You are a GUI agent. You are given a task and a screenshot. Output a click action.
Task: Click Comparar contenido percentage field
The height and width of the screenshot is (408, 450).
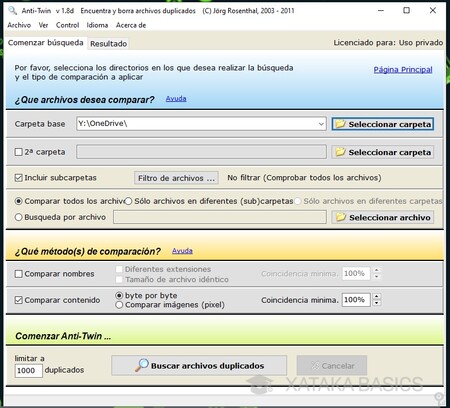356,300
